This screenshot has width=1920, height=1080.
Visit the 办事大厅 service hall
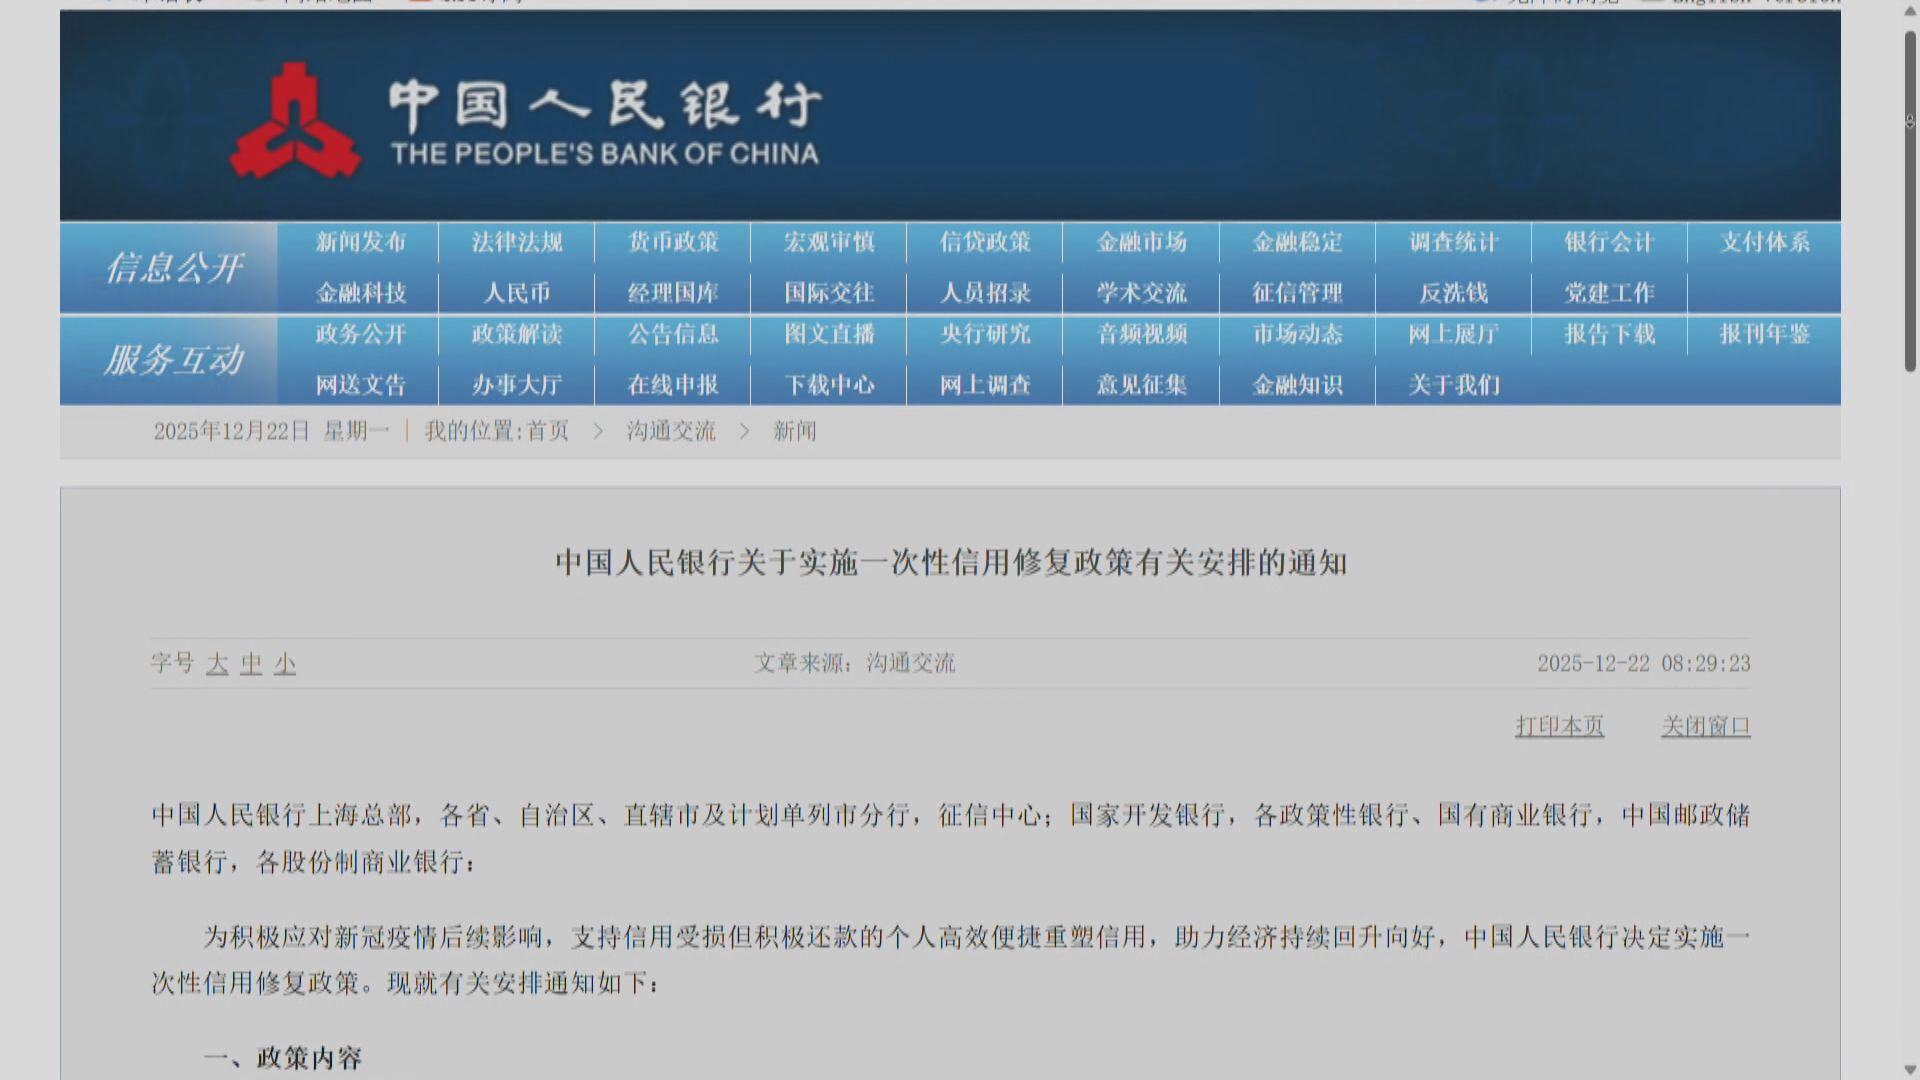514,384
